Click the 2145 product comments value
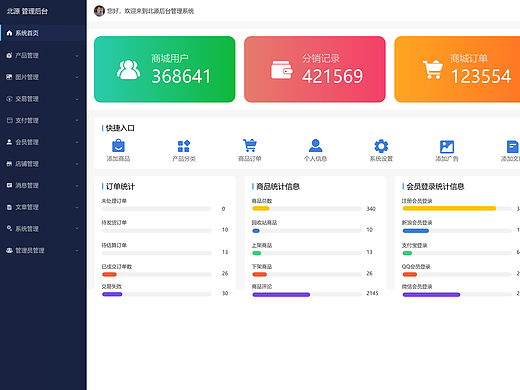Viewport: 520px width, 390px height. pyautogui.click(x=372, y=293)
